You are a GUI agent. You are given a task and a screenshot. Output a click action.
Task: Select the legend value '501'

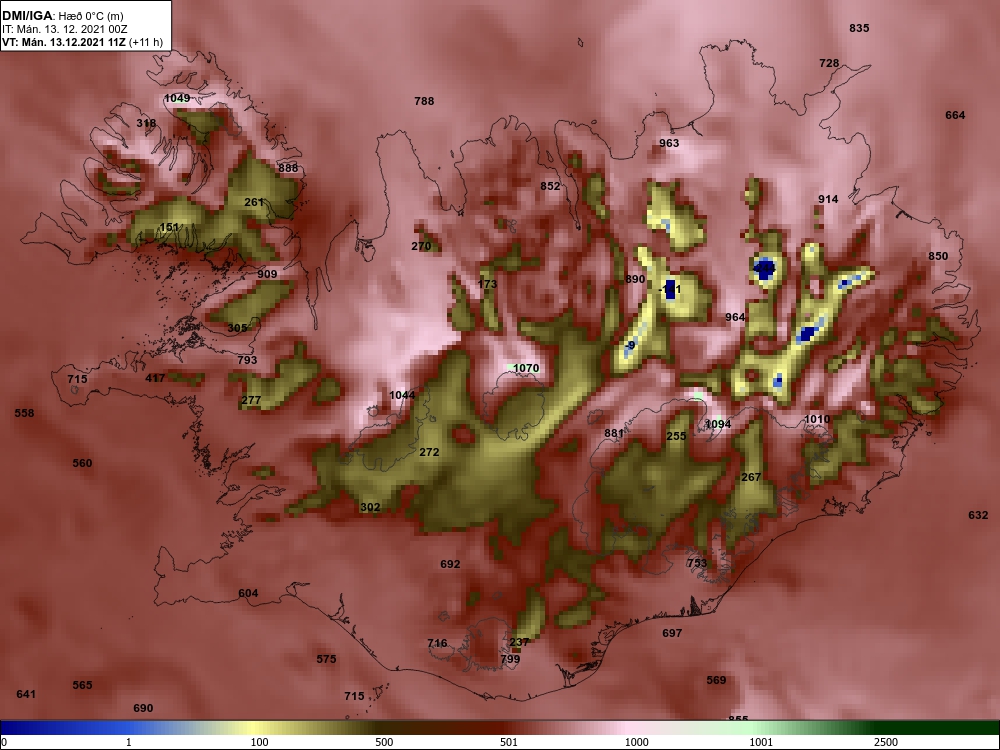pyautogui.click(x=508, y=742)
